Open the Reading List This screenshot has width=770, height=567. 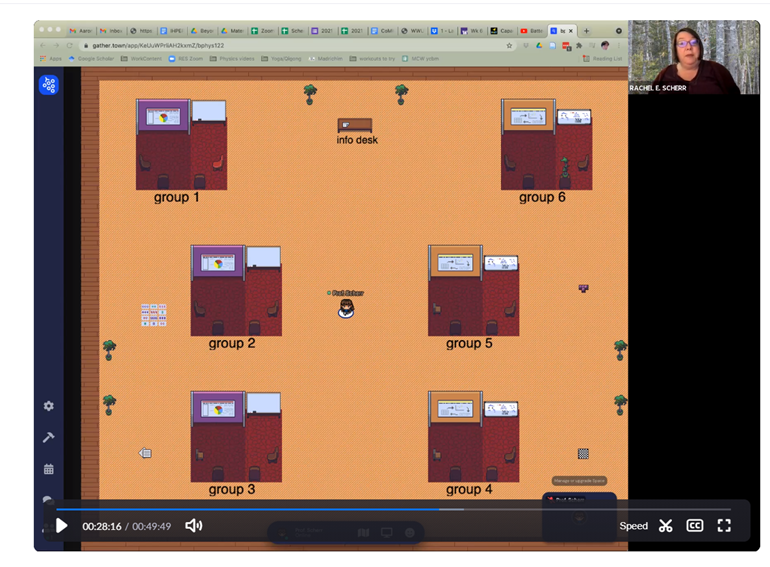(x=602, y=58)
